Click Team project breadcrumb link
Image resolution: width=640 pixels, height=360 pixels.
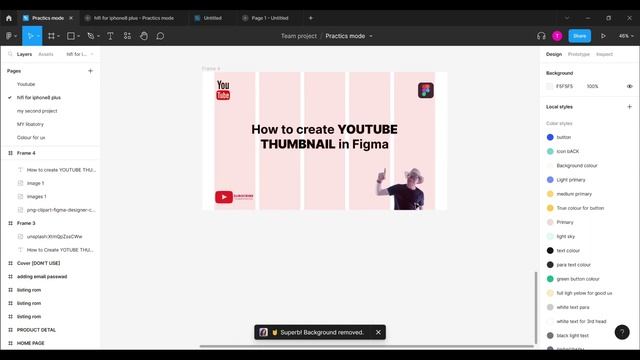299,36
